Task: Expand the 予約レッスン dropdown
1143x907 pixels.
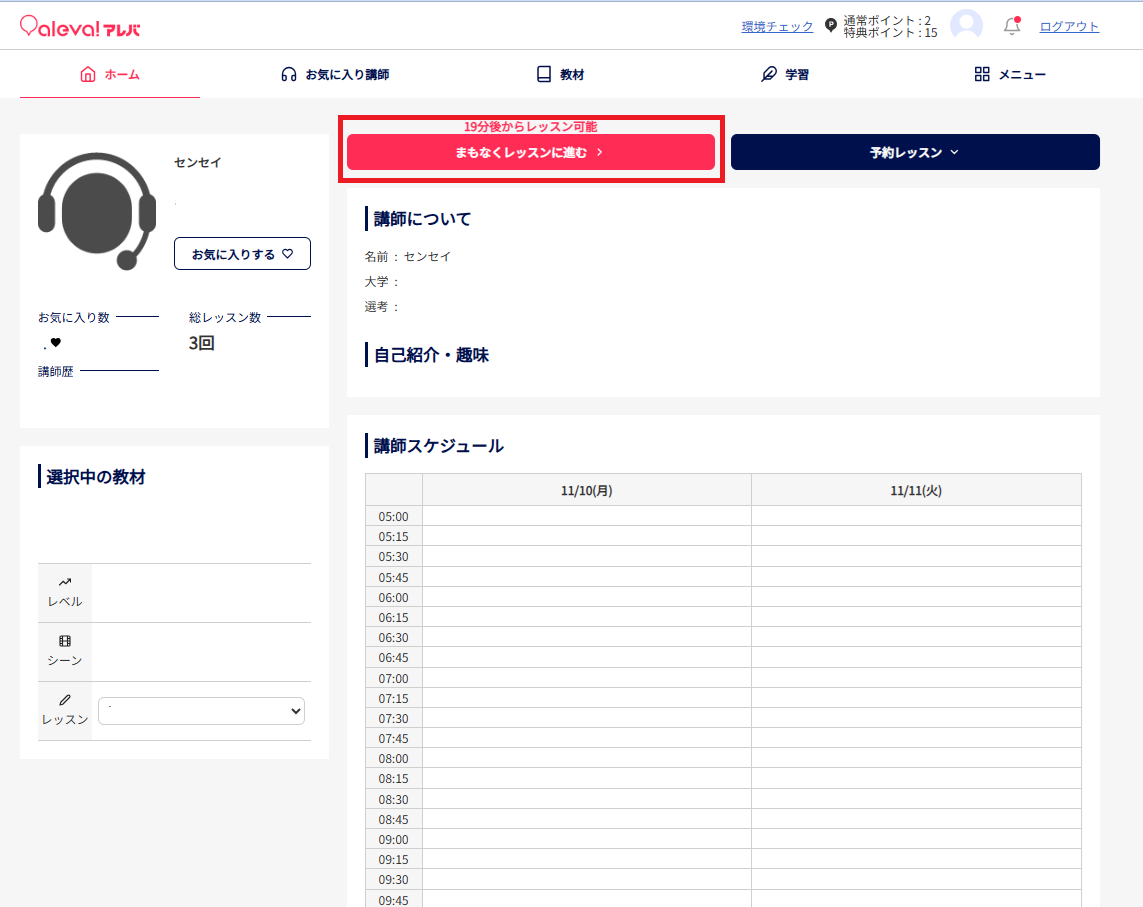Action: point(915,152)
